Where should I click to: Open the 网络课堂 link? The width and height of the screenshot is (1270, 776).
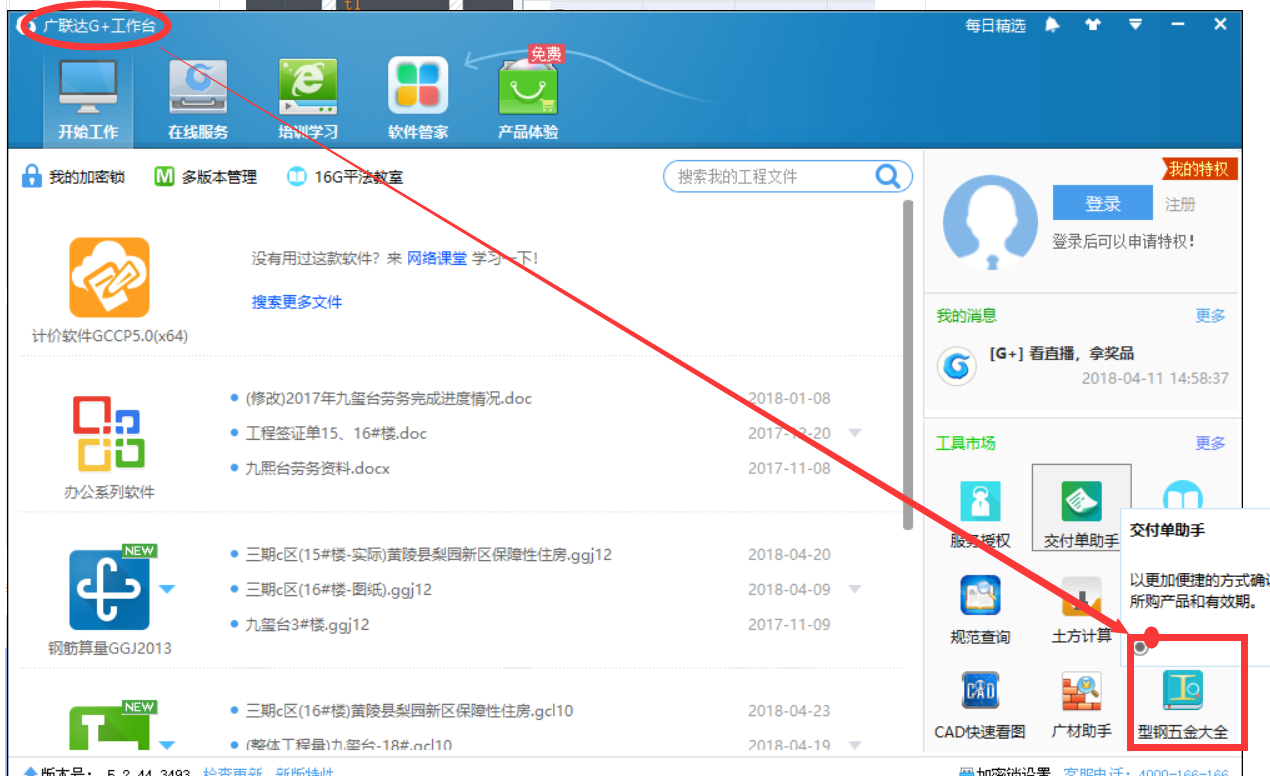tap(437, 258)
